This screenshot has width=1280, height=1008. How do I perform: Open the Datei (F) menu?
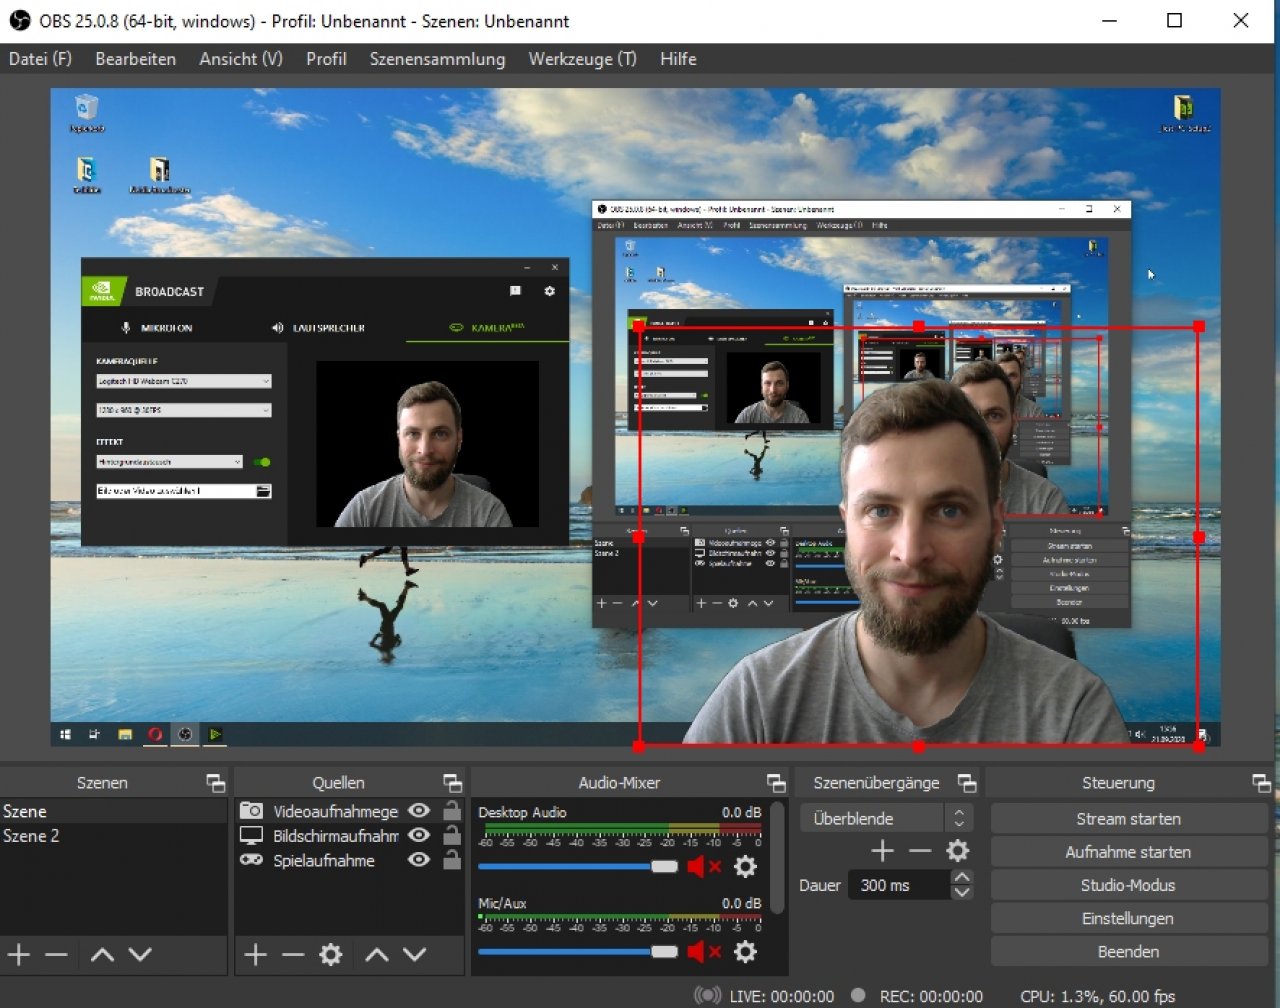40,59
